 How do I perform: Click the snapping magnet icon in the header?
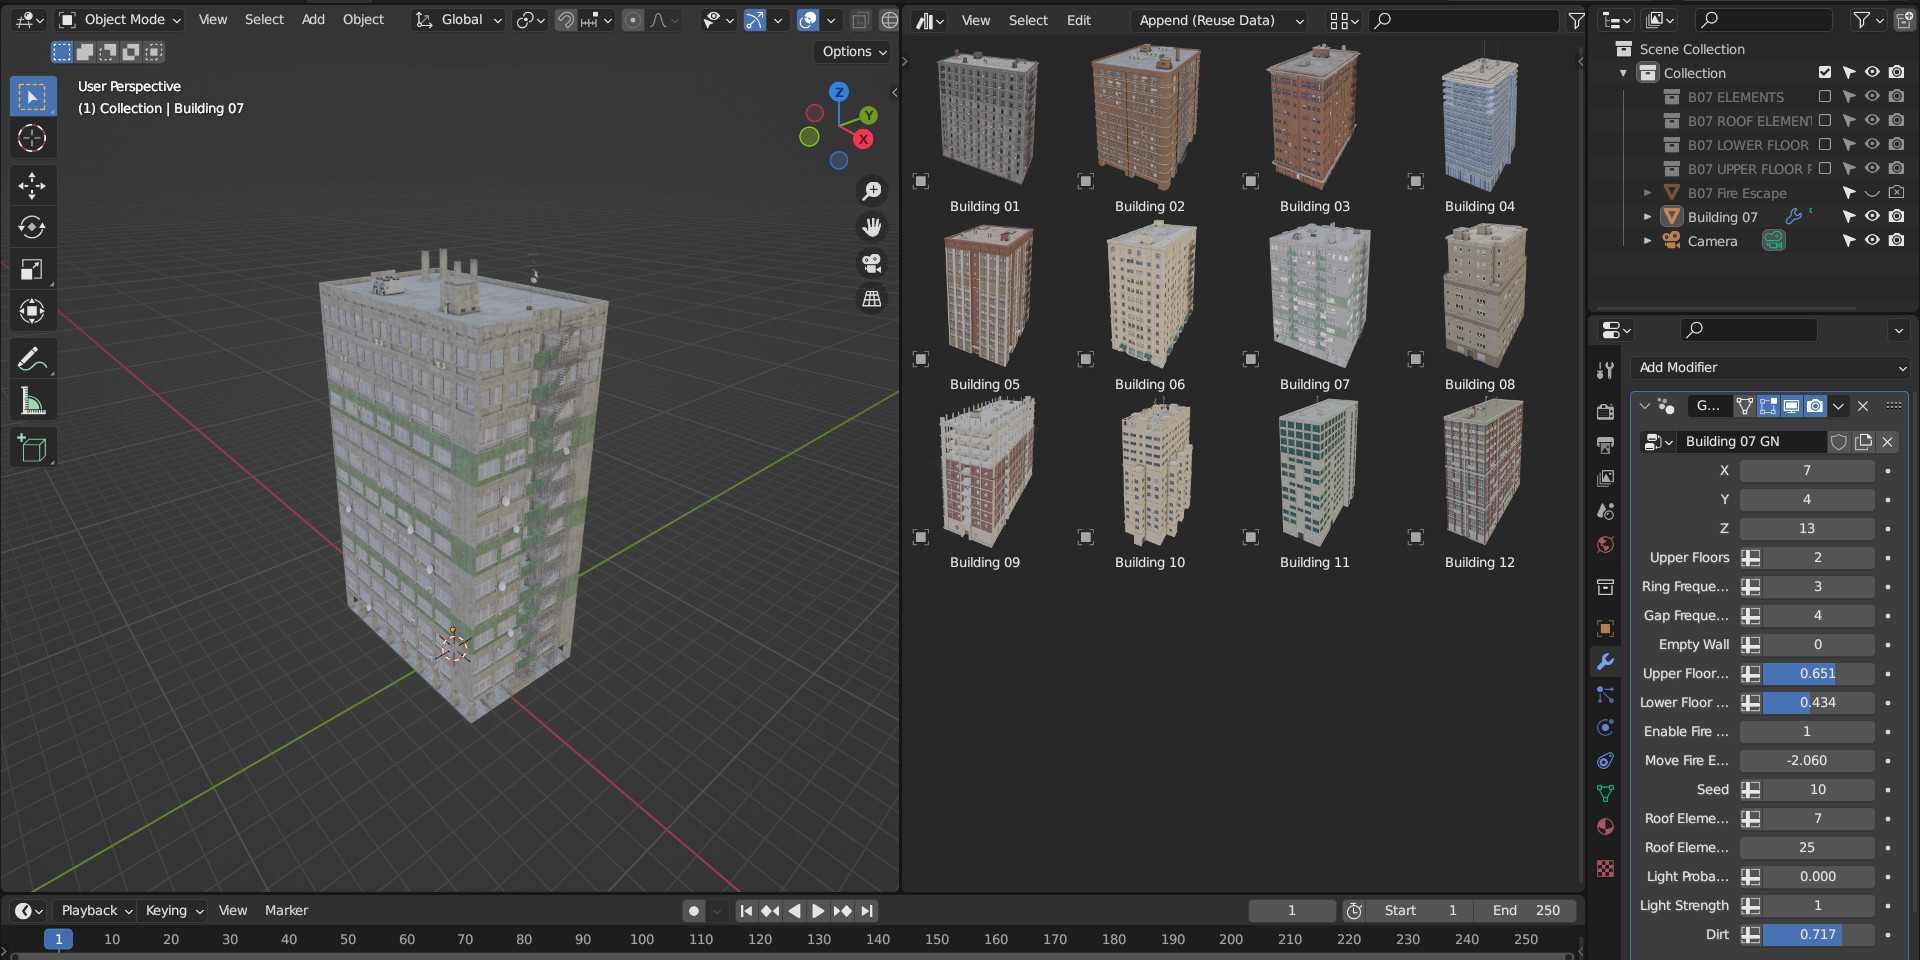565,19
